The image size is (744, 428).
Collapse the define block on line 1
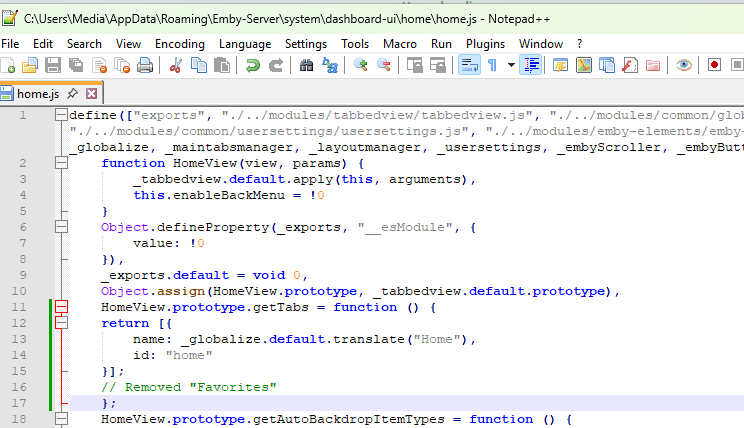(x=61, y=115)
